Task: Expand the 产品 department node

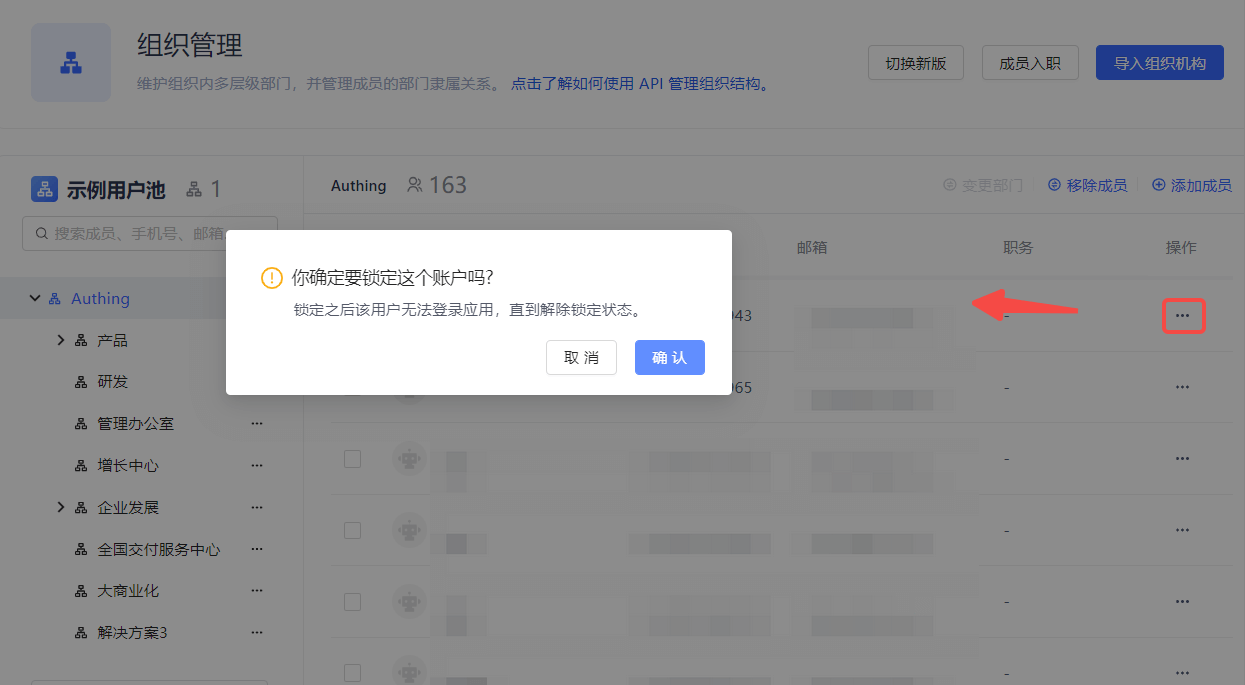Action: [61, 341]
